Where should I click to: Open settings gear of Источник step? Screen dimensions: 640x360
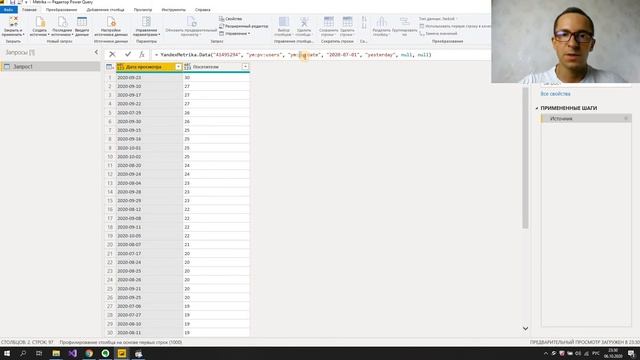tap(626, 118)
